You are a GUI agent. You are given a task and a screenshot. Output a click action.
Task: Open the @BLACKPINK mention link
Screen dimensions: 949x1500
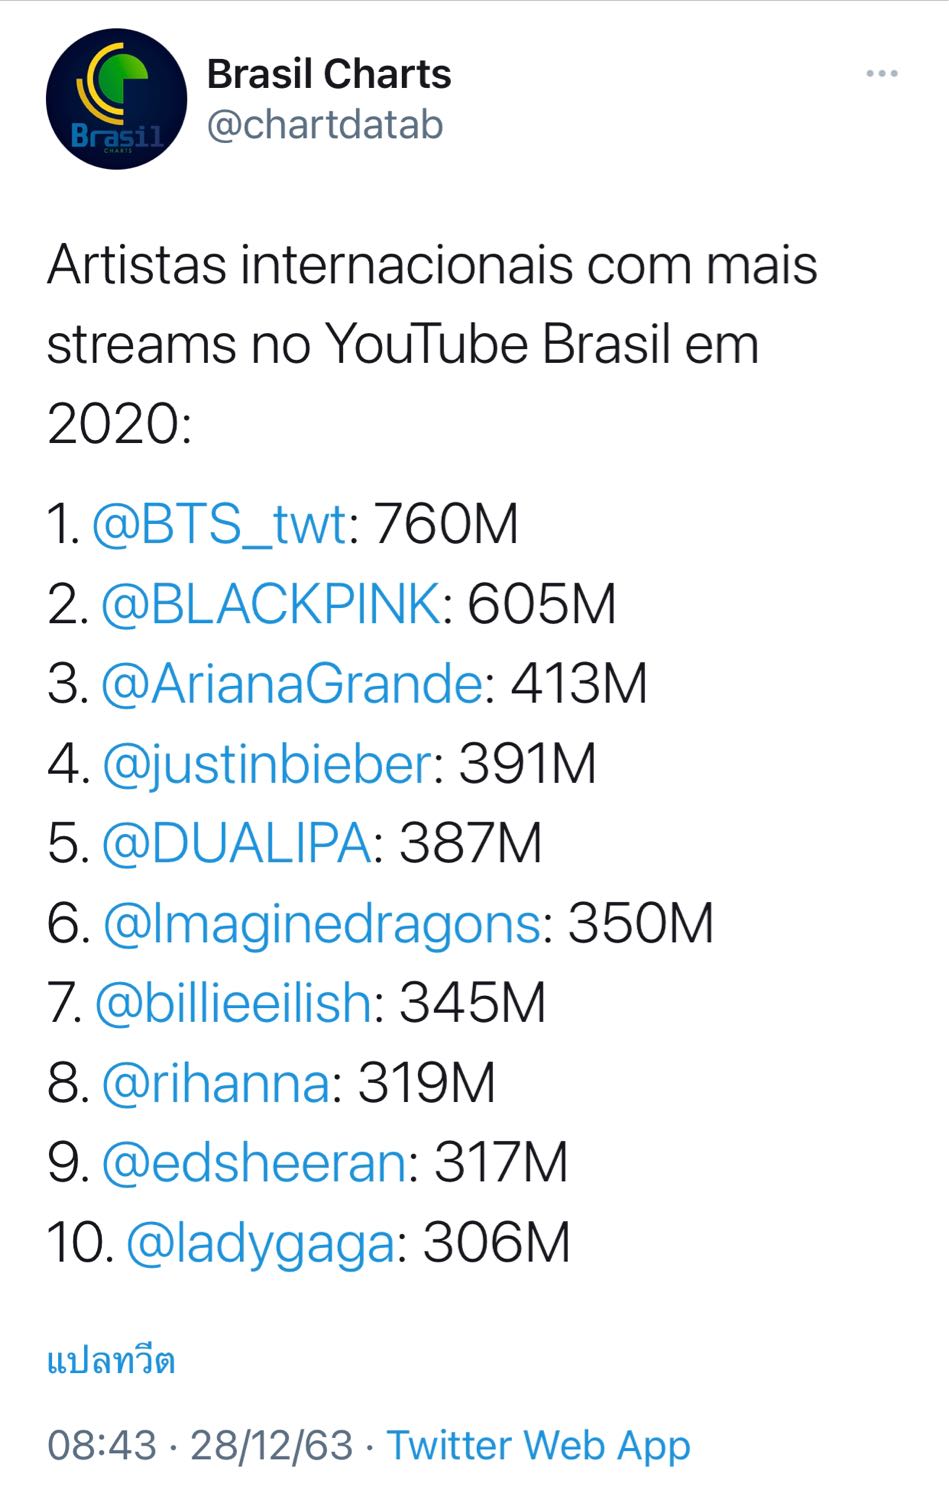pos(270,604)
